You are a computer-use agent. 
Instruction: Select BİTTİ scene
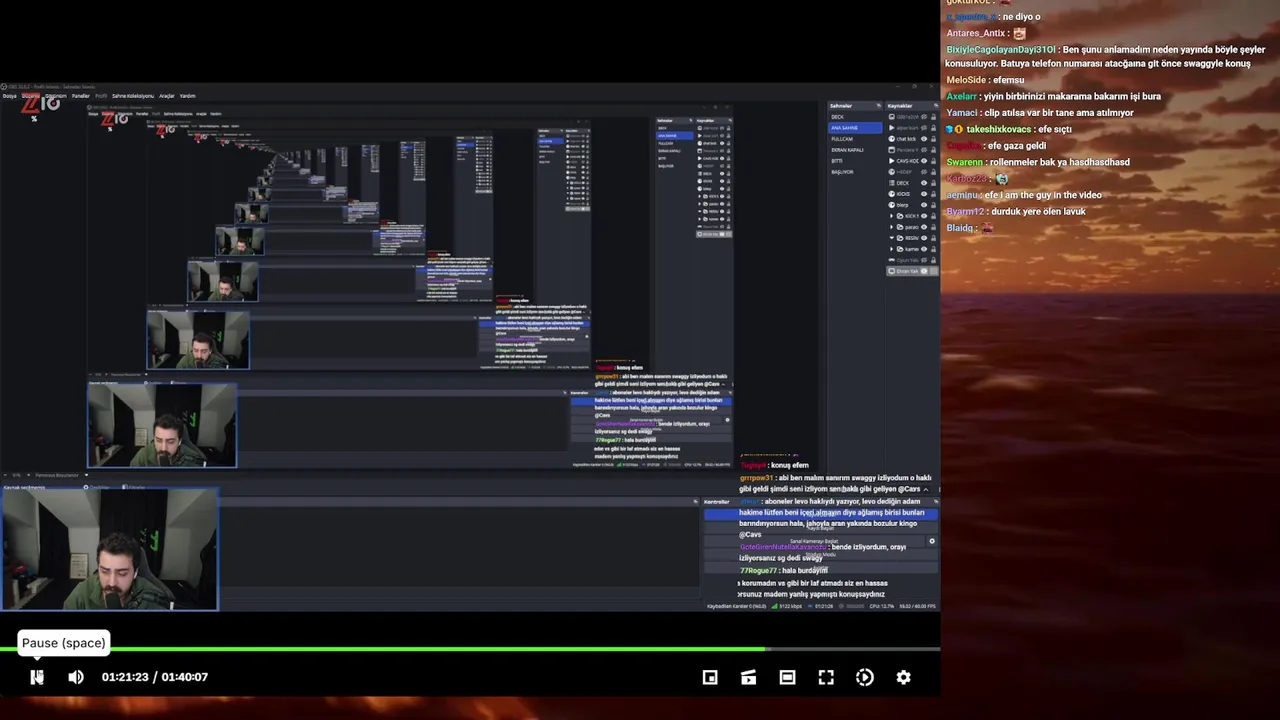click(855, 161)
